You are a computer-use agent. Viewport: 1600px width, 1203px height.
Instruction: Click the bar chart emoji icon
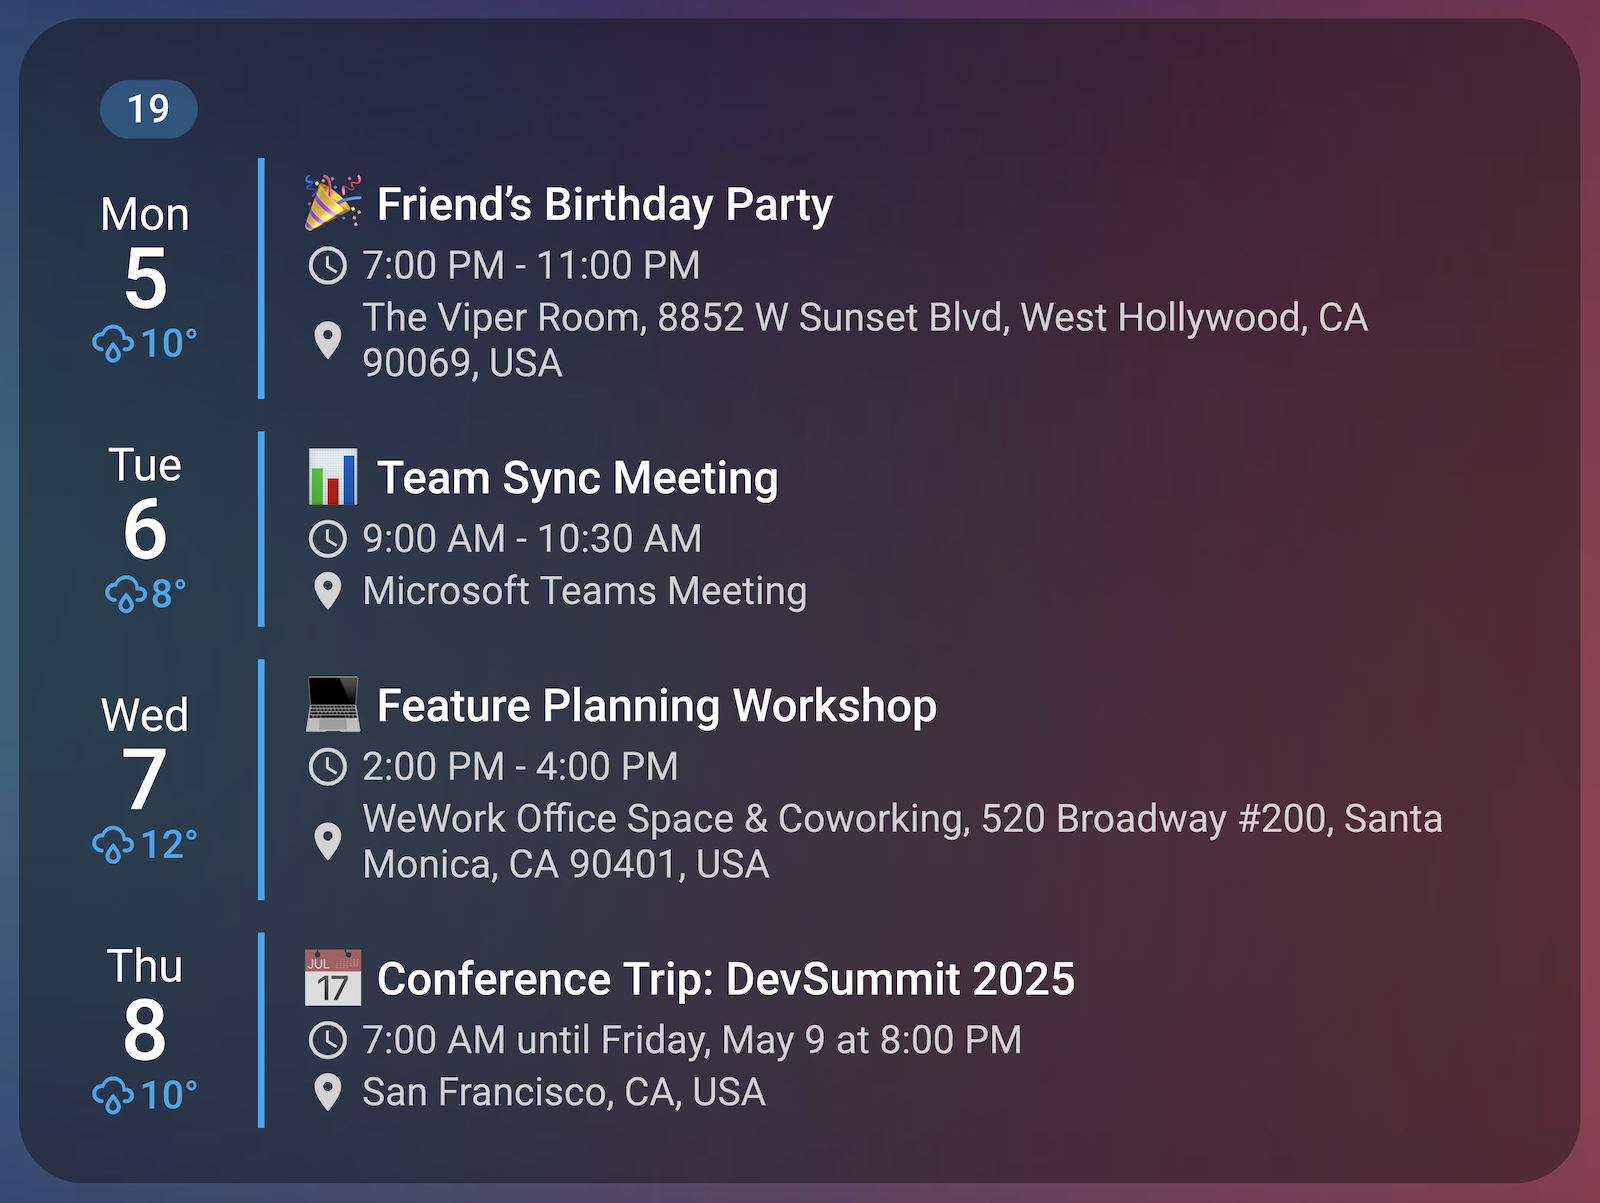(x=332, y=477)
